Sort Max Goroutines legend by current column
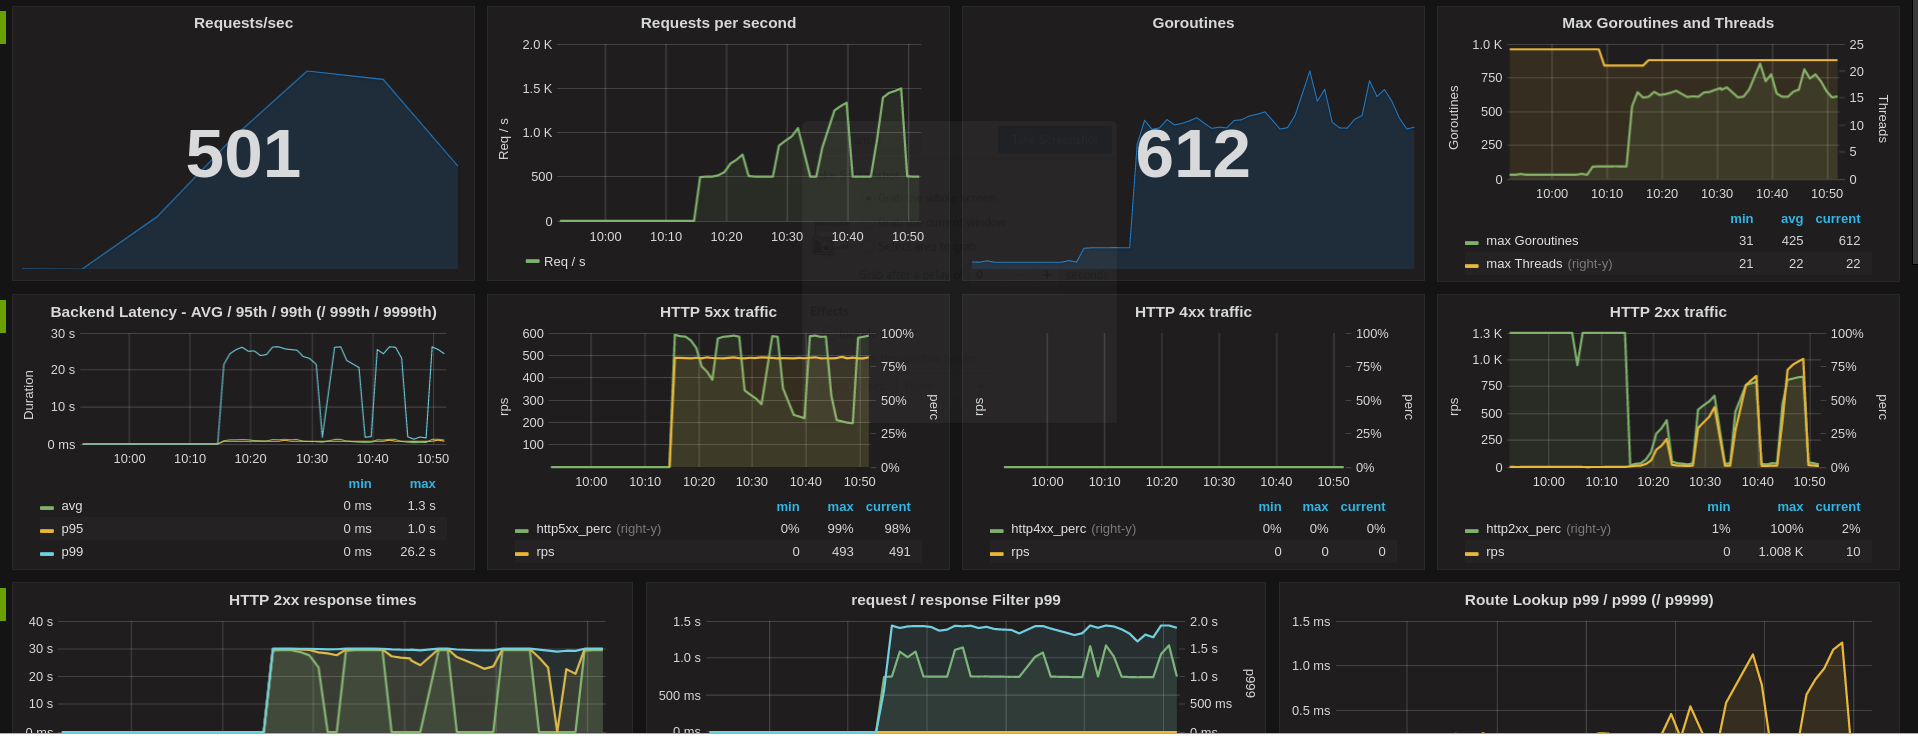 pos(1838,219)
